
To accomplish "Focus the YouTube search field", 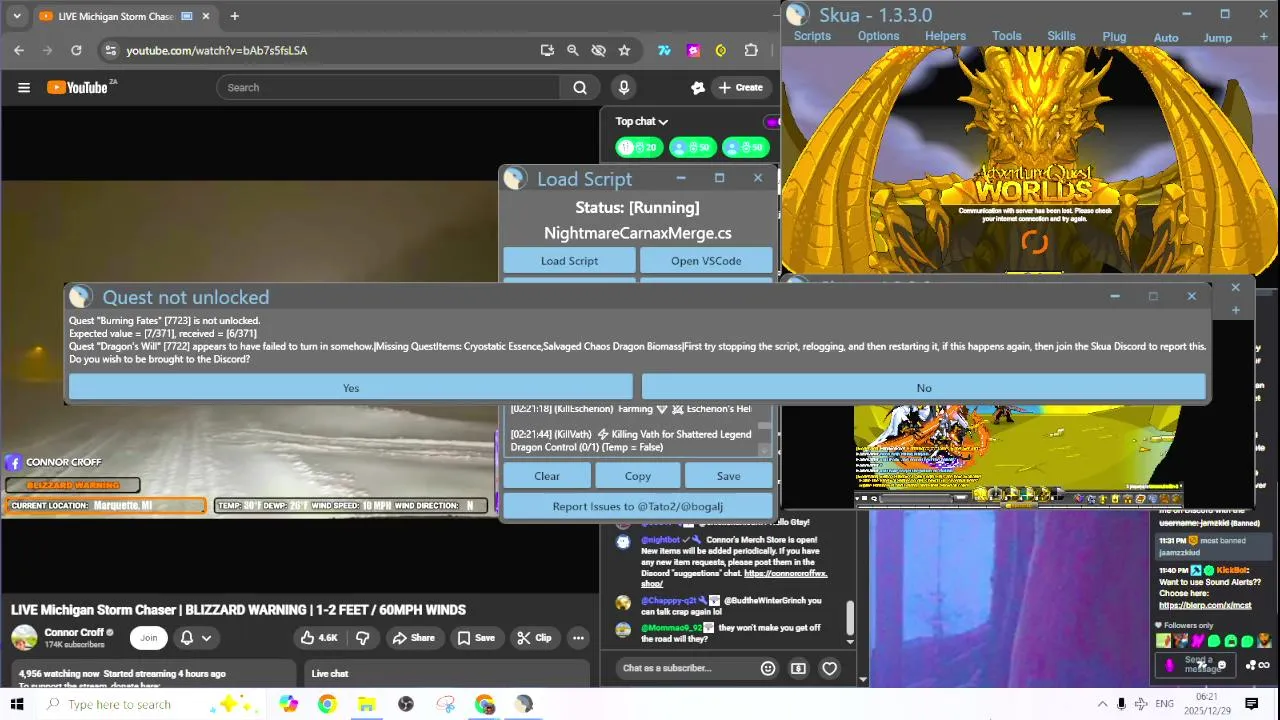I will 390,87.
